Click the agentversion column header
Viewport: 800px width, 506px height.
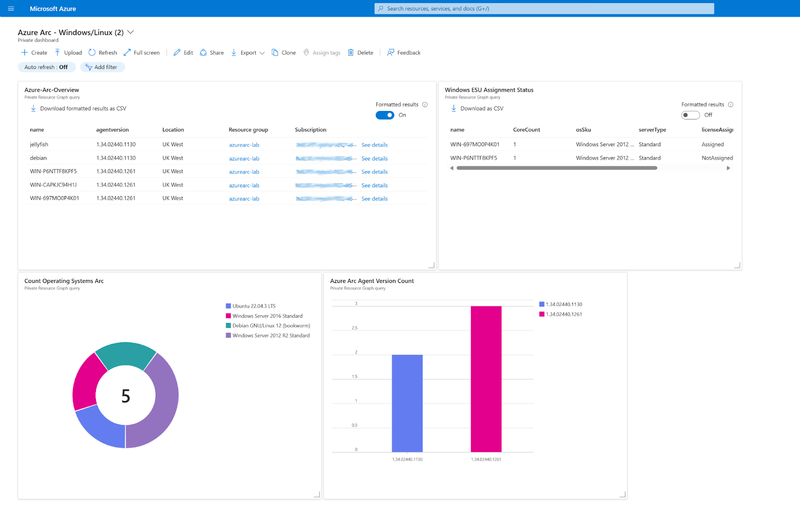coord(112,130)
